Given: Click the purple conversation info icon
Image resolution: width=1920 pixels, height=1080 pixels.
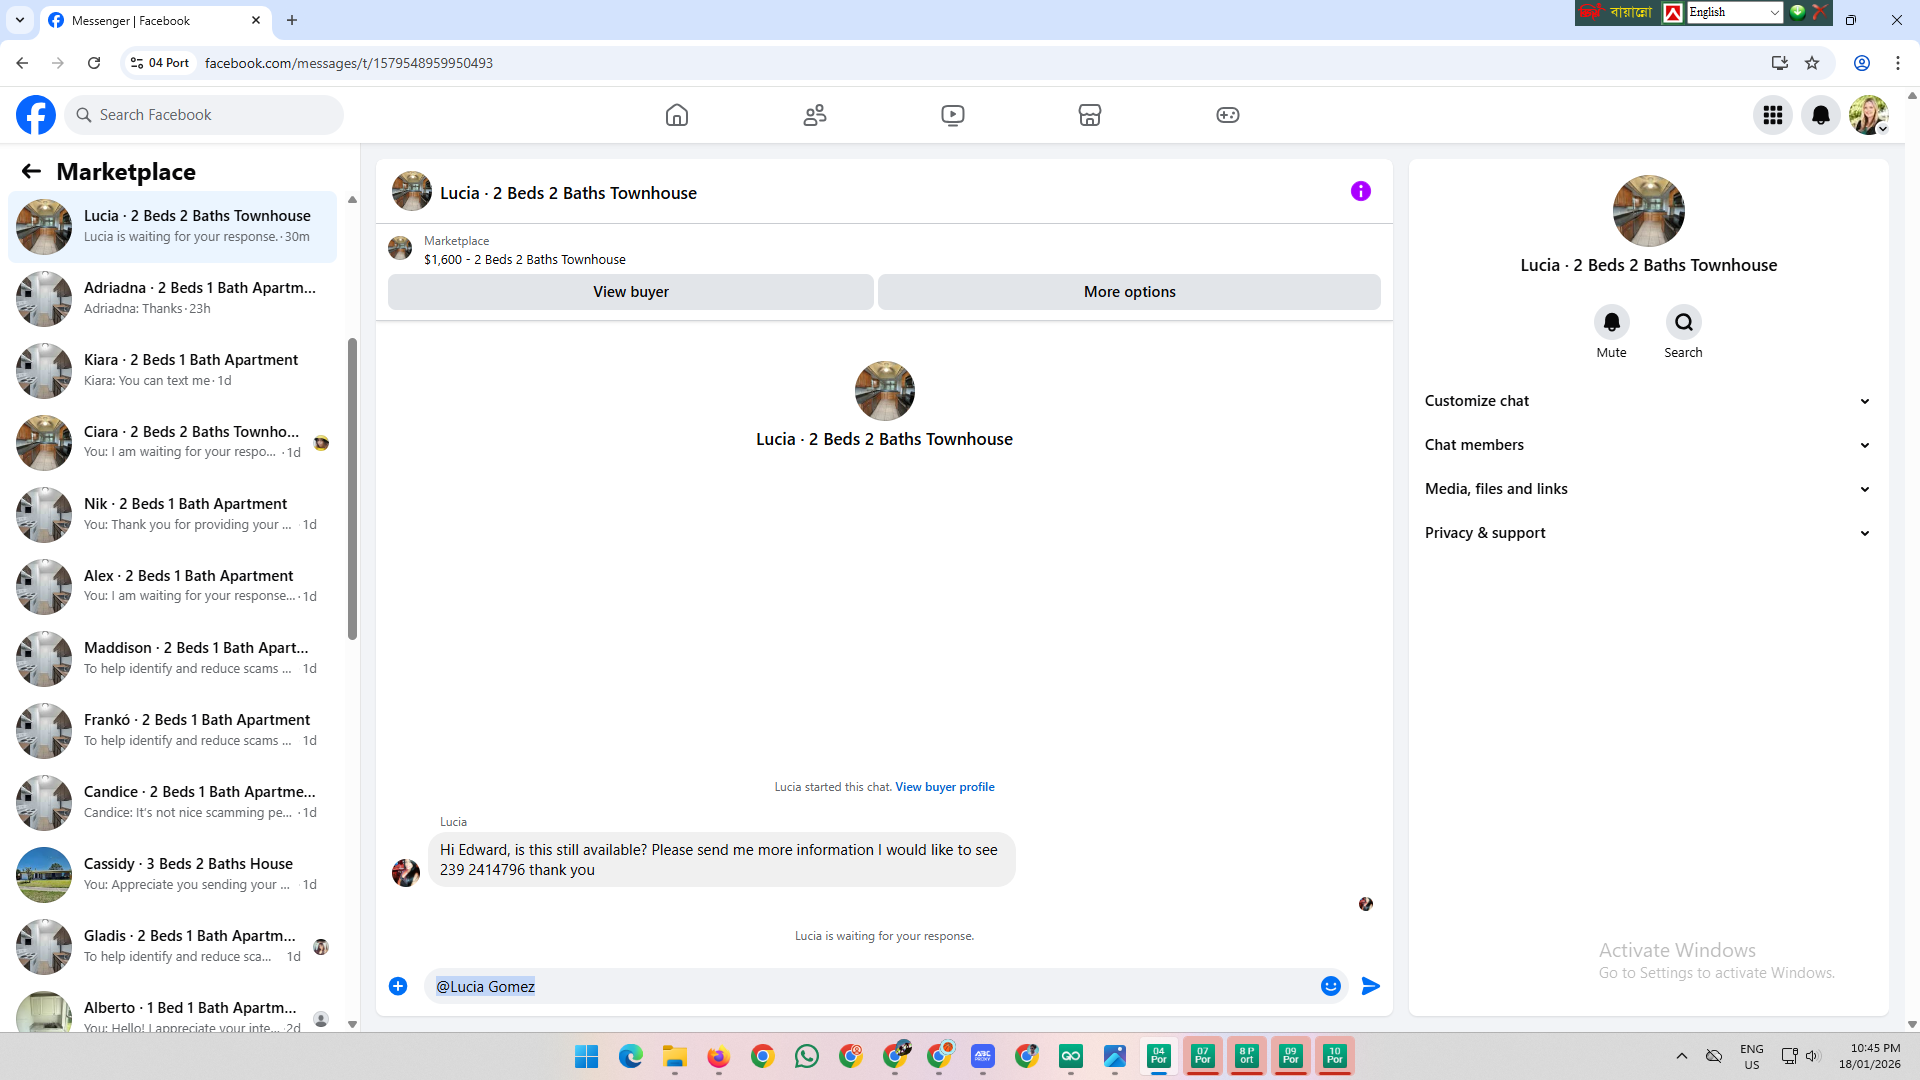Looking at the screenshot, I should 1361,191.
